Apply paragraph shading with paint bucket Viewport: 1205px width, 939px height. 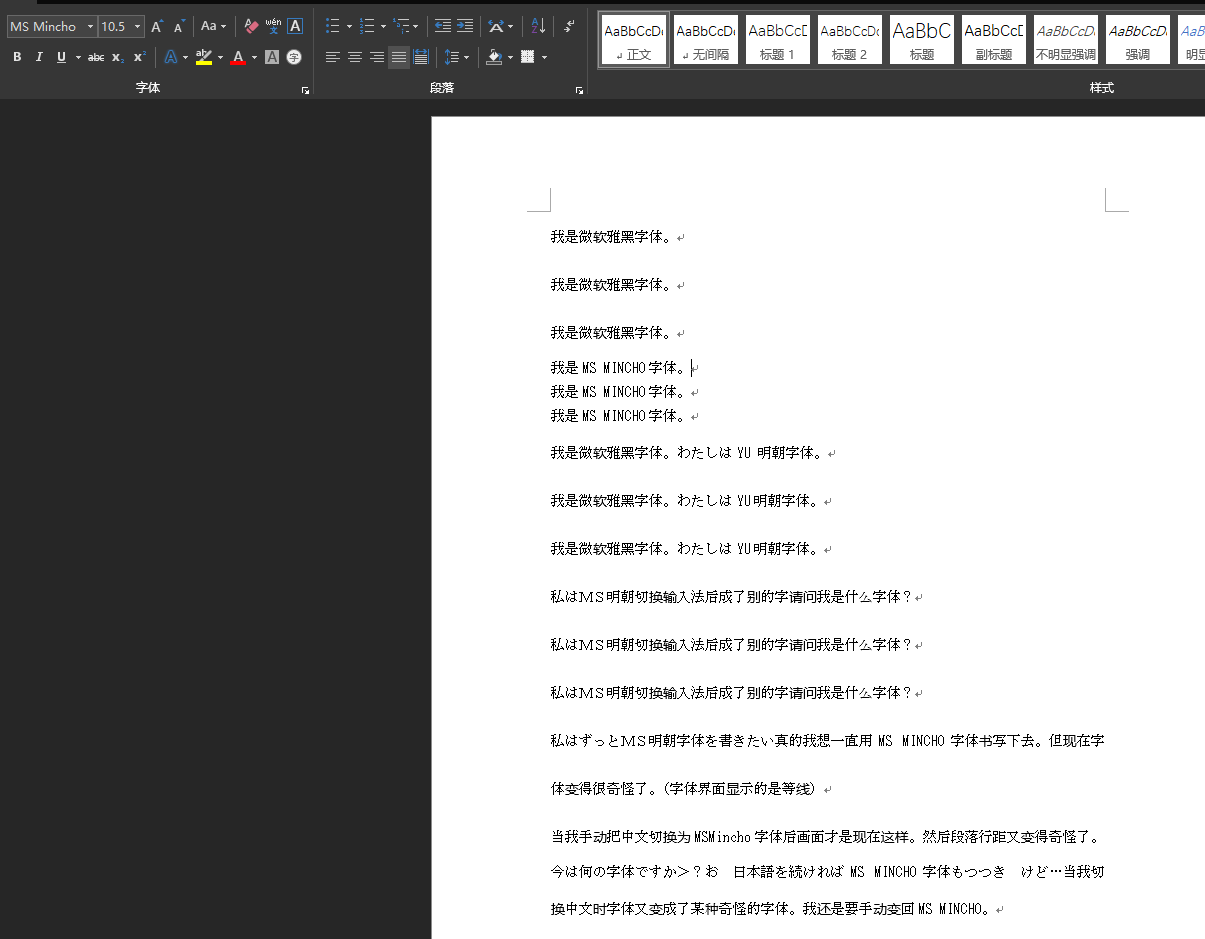click(x=494, y=57)
